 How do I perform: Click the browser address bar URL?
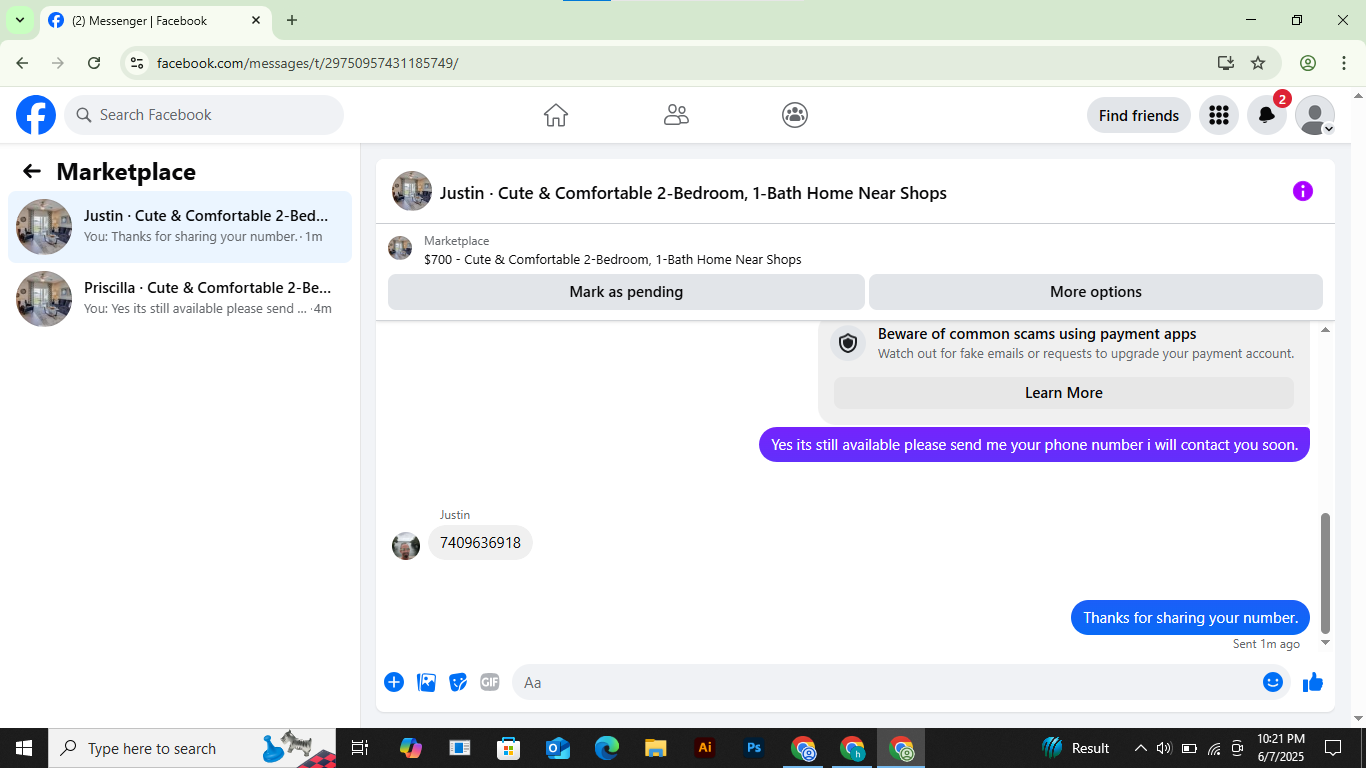click(307, 63)
